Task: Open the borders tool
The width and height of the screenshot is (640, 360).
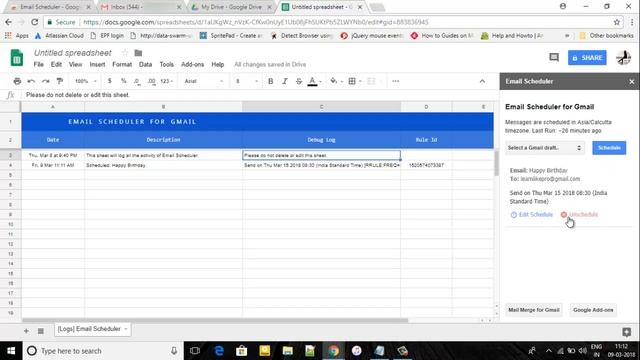Action: click(x=352, y=81)
